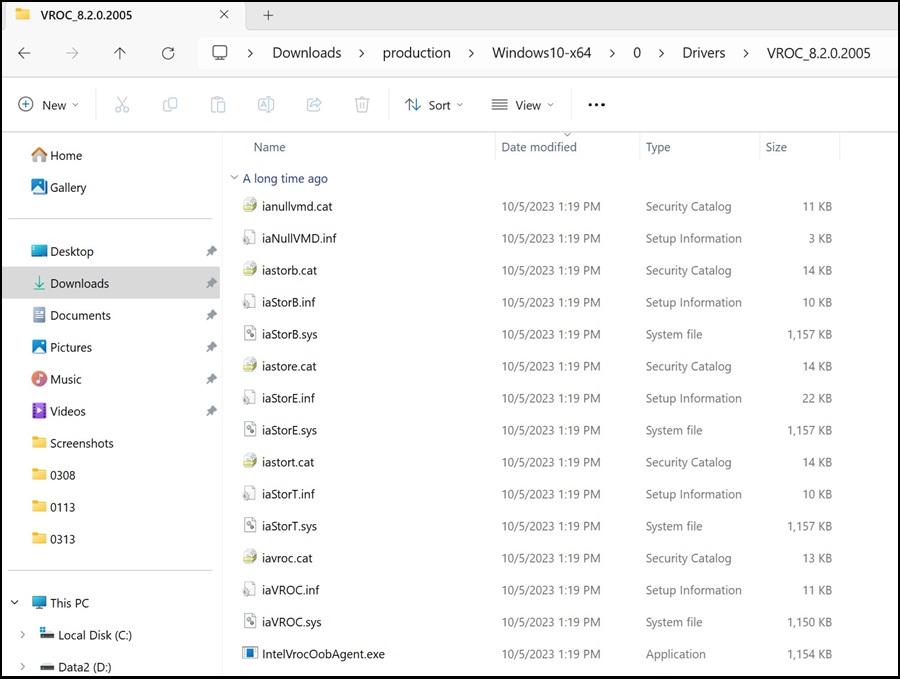The image size is (900, 680).
Task: Click the Copy icon in the toolbar
Action: (x=170, y=104)
